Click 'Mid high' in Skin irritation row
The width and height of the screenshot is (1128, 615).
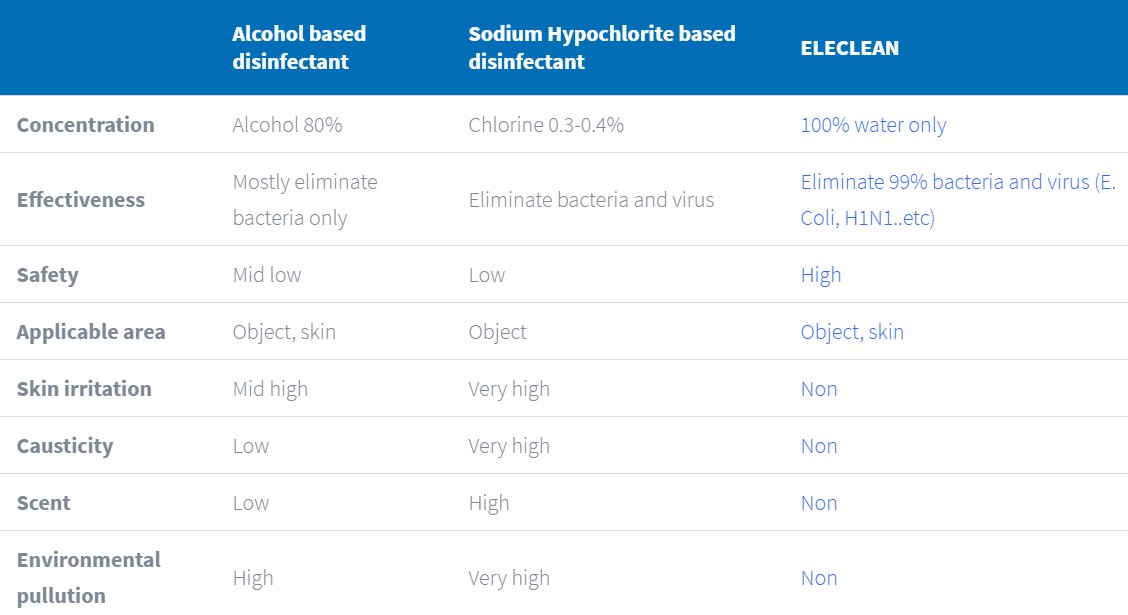[270, 389]
